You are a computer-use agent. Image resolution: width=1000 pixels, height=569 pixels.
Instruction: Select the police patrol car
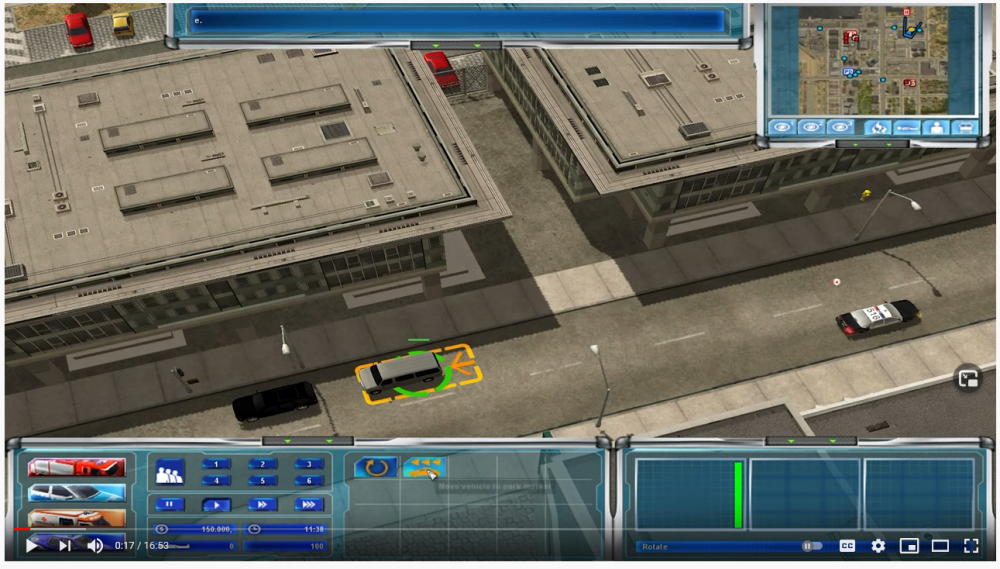878,317
